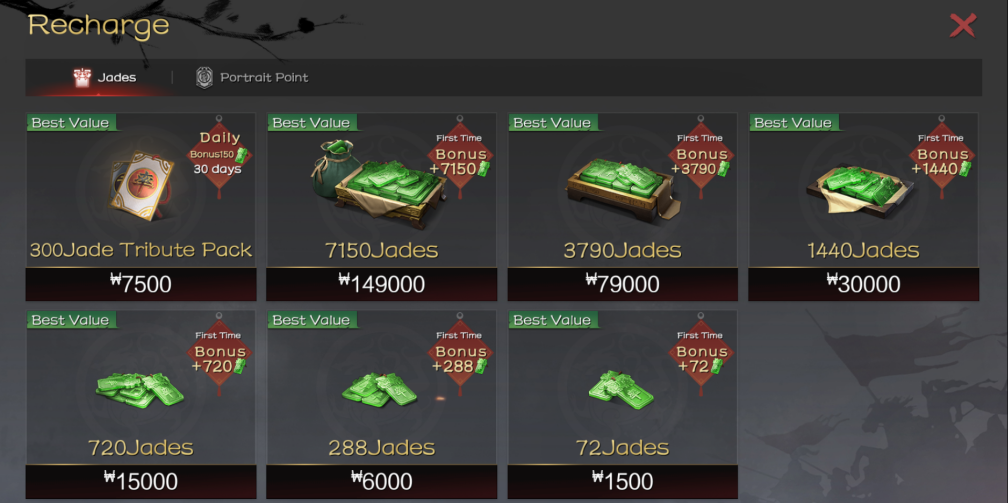
Task: Buy the Tribute Pack for ₩7500
Action: (141, 284)
